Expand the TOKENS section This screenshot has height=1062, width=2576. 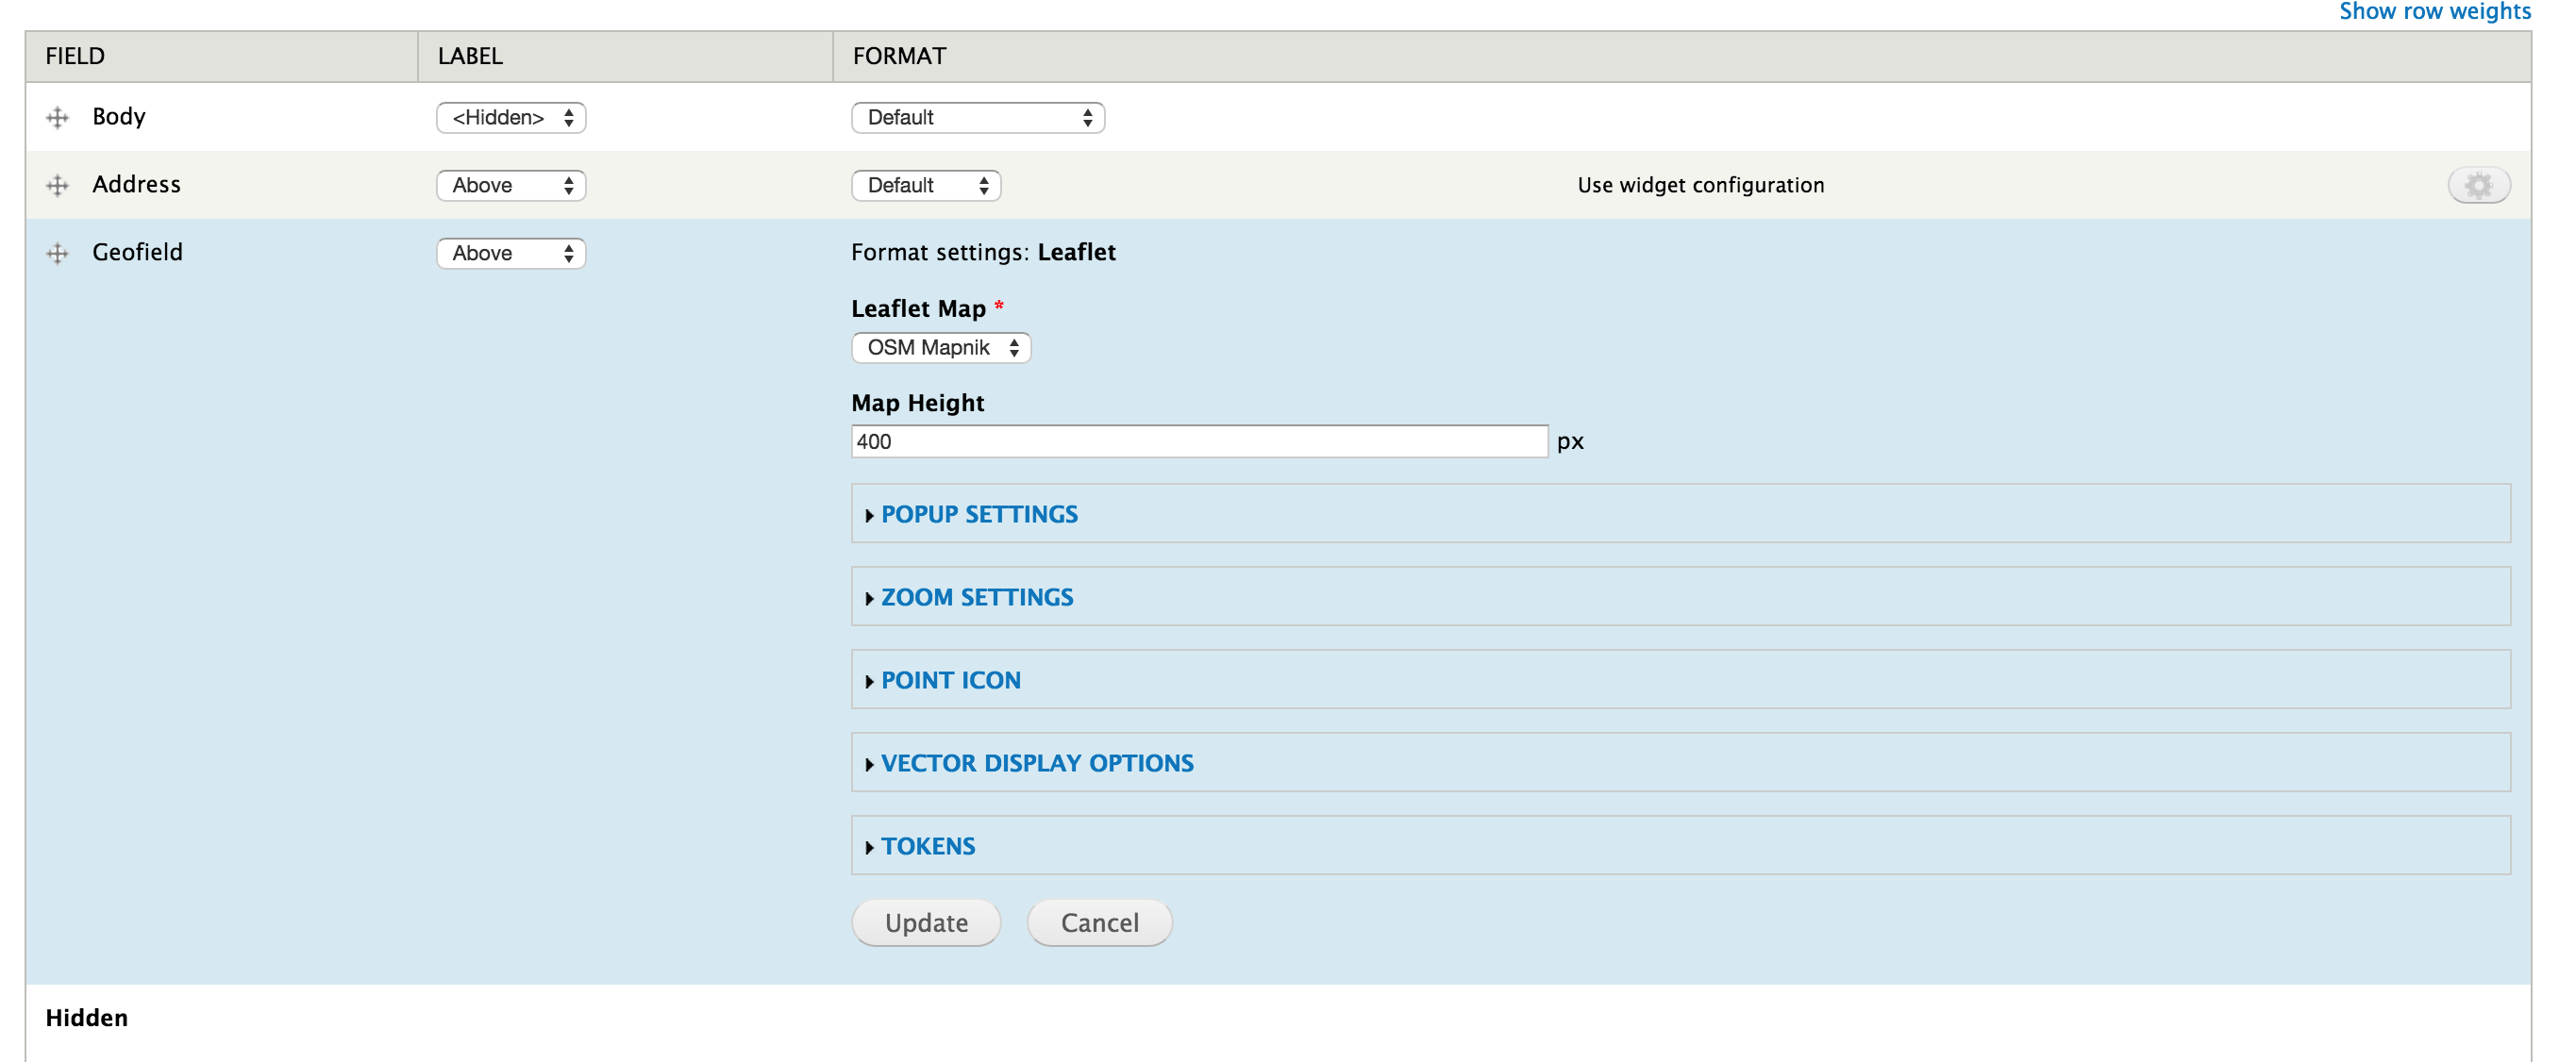click(x=923, y=845)
